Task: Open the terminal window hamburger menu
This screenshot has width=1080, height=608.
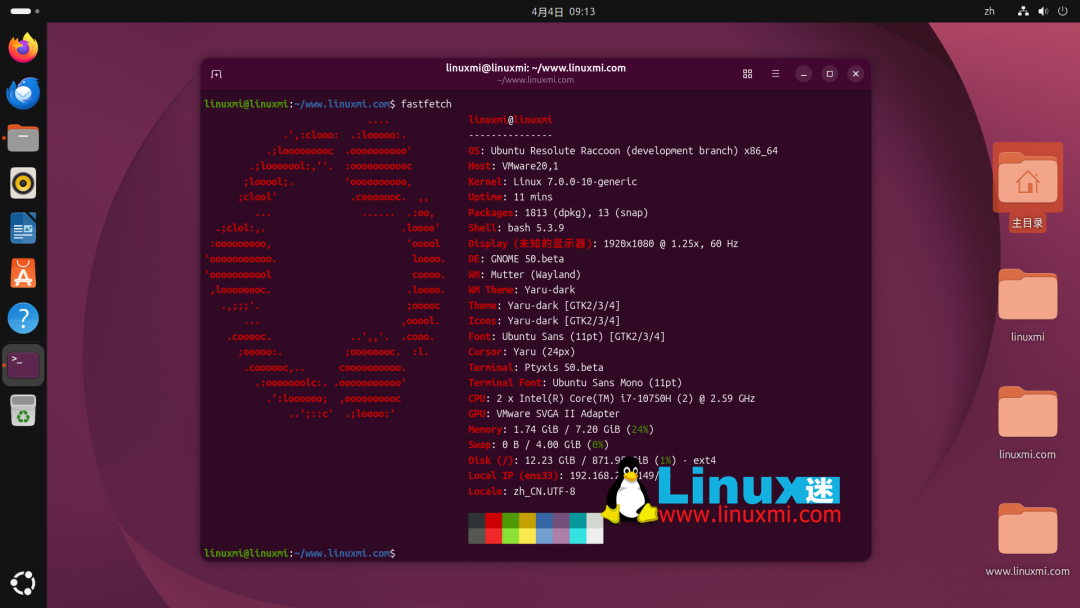Action: (x=775, y=73)
